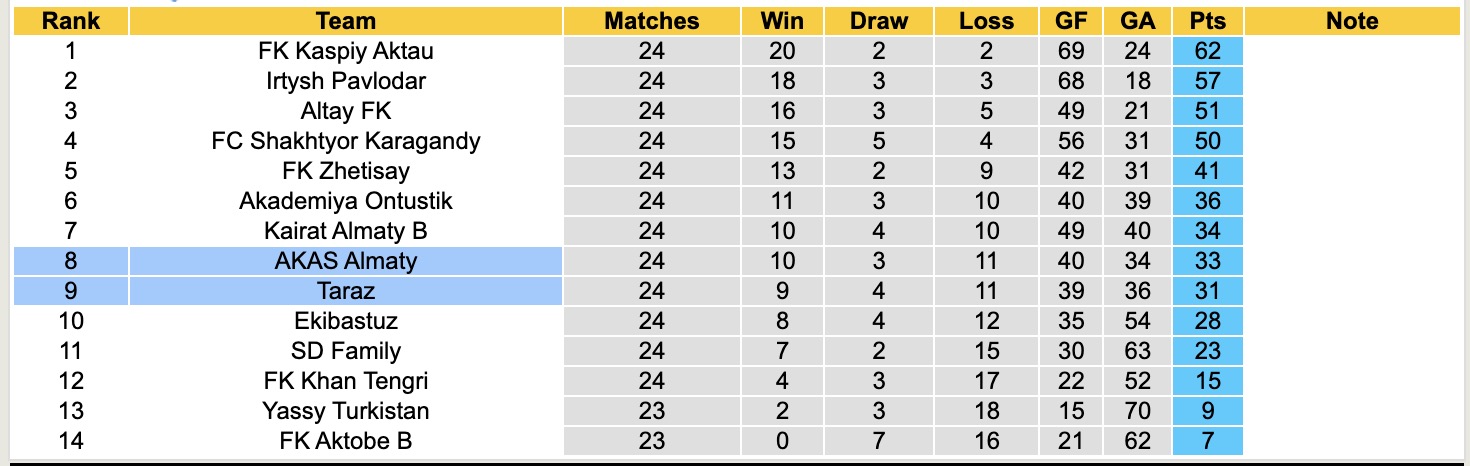Click the FK Zhetisay team name
This screenshot has width=1470, height=466.
(x=345, y=171)
